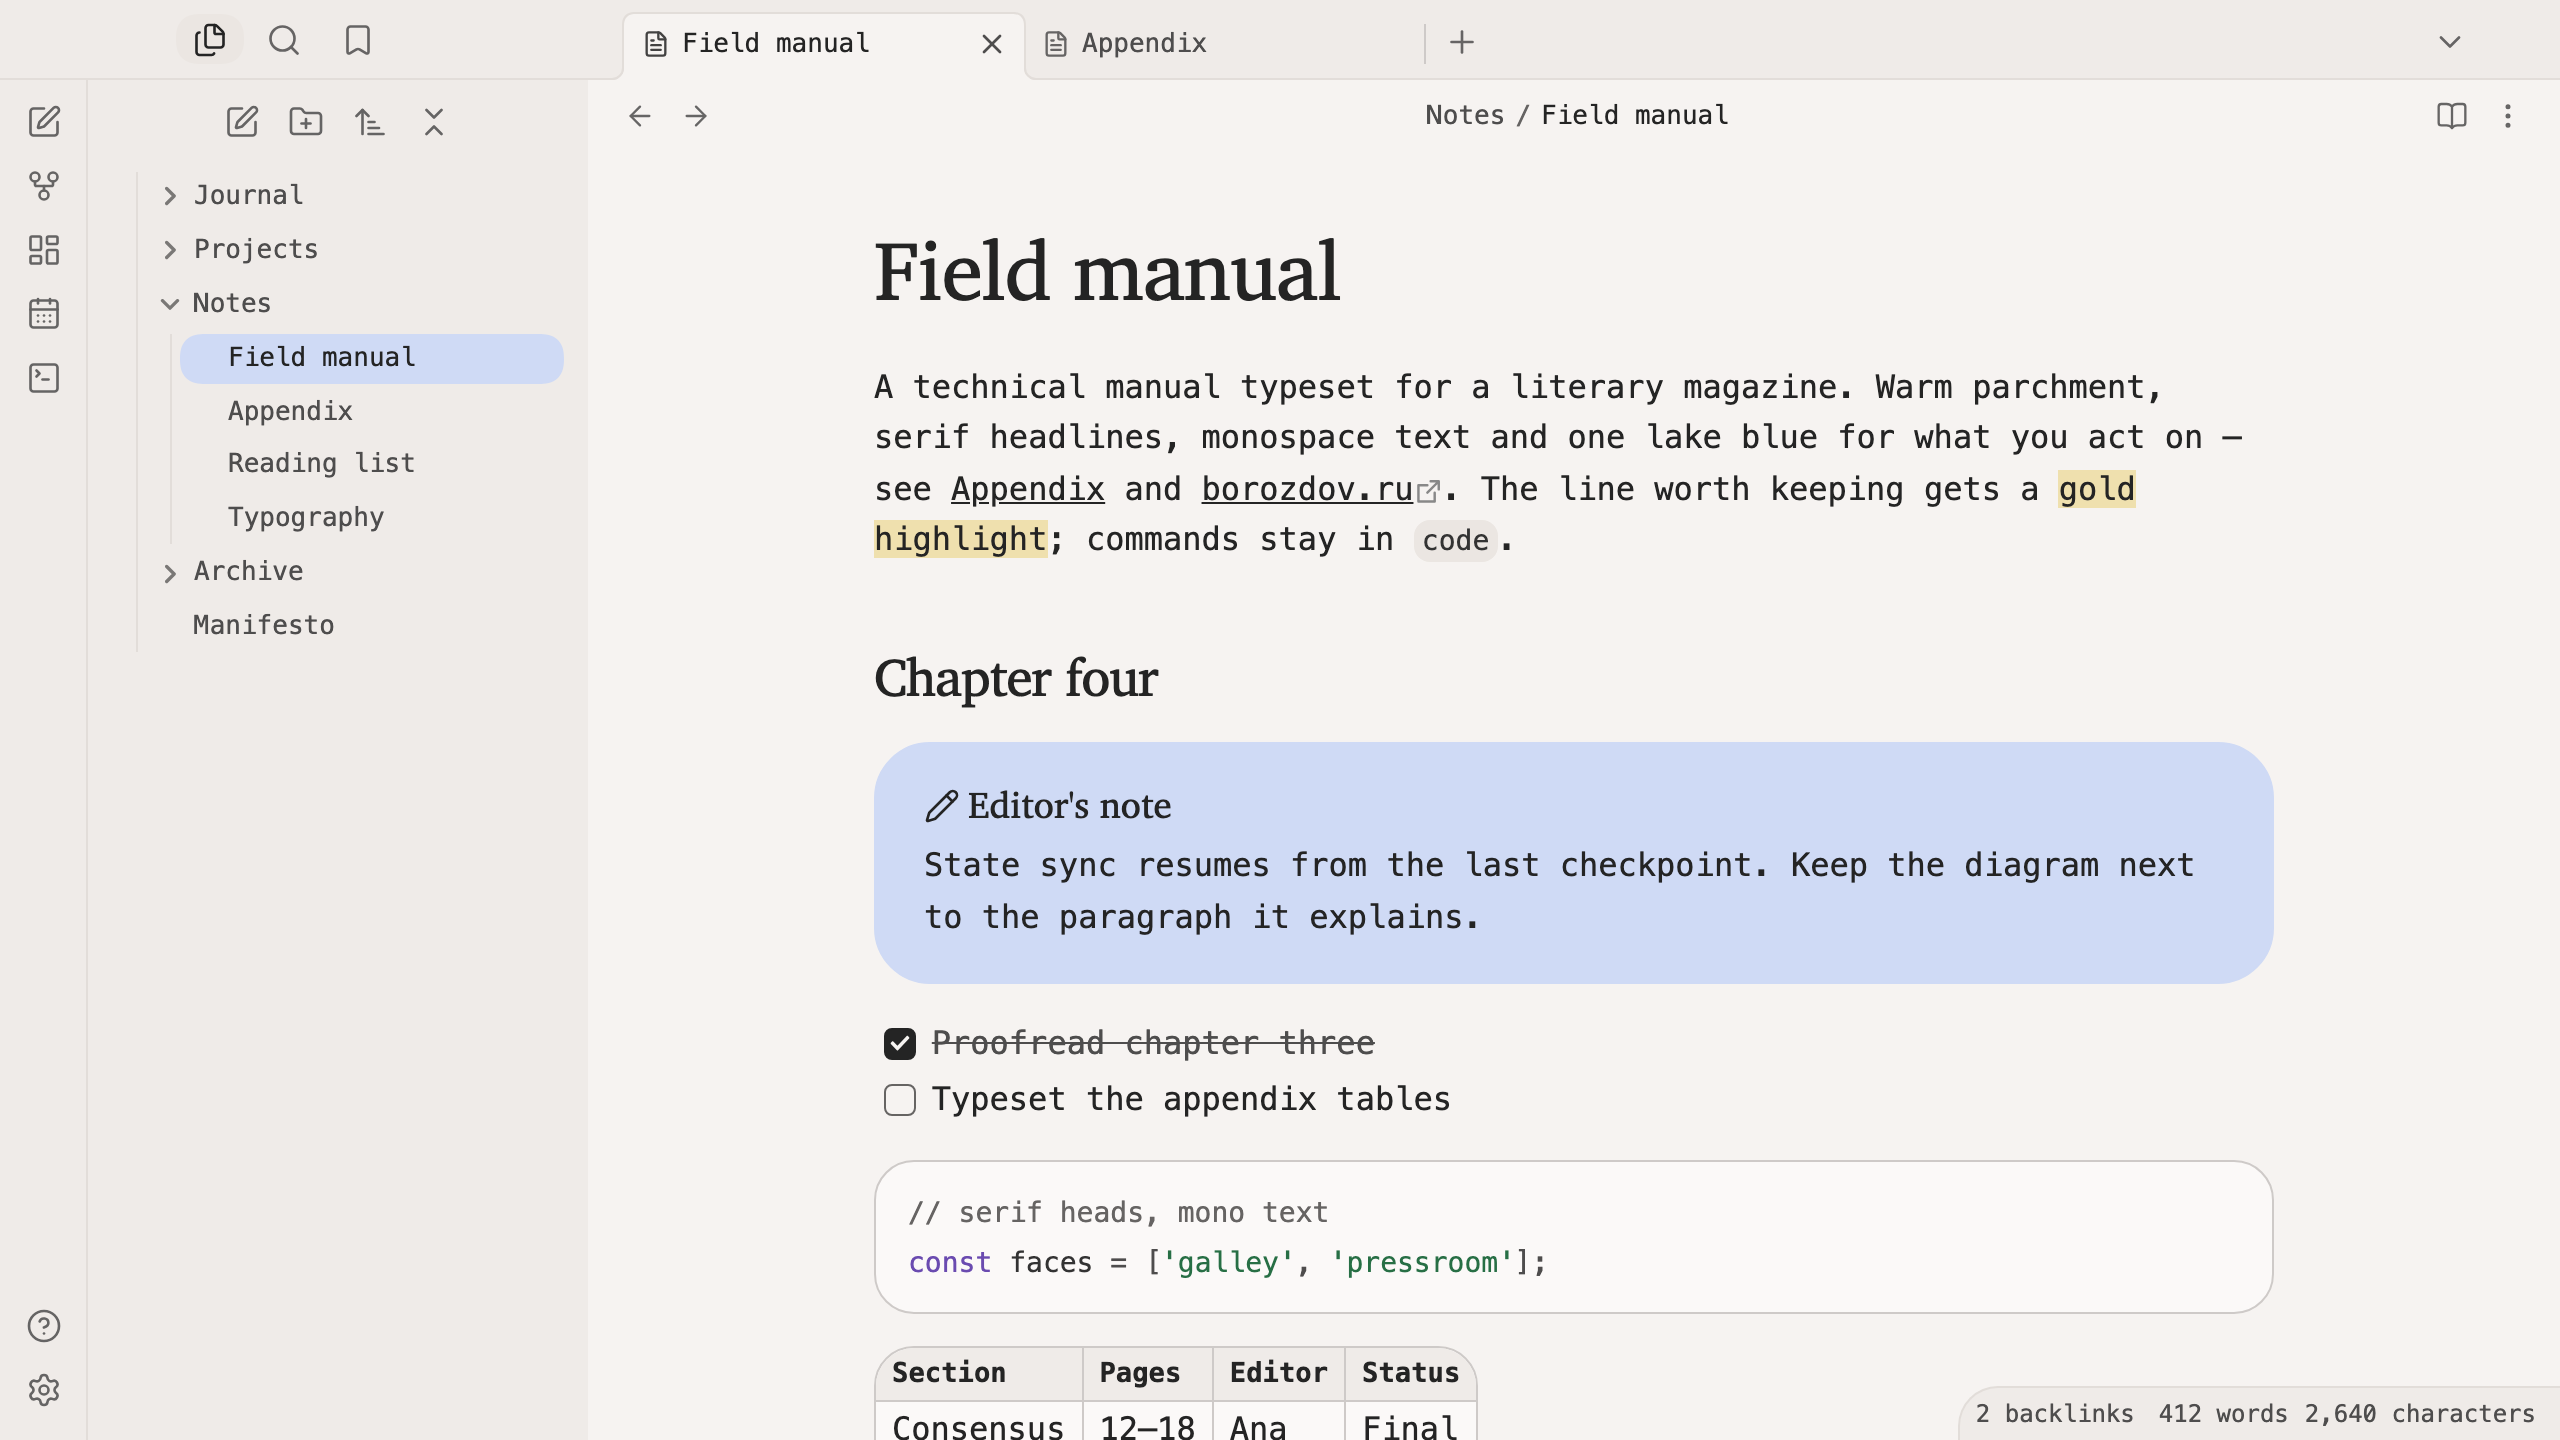Click the Editor's note callout title
This screenshot has height=1440, width=2560.
(1069, 806)
